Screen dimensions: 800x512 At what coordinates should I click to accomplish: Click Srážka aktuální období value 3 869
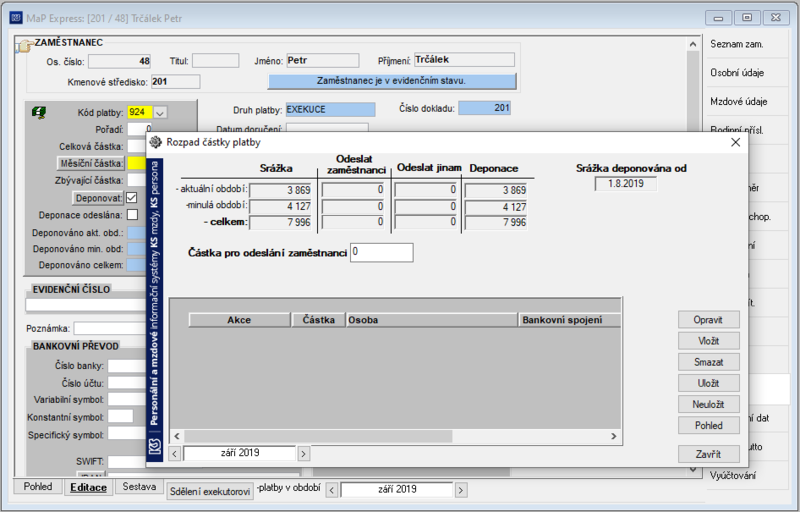tap(281, 190)
